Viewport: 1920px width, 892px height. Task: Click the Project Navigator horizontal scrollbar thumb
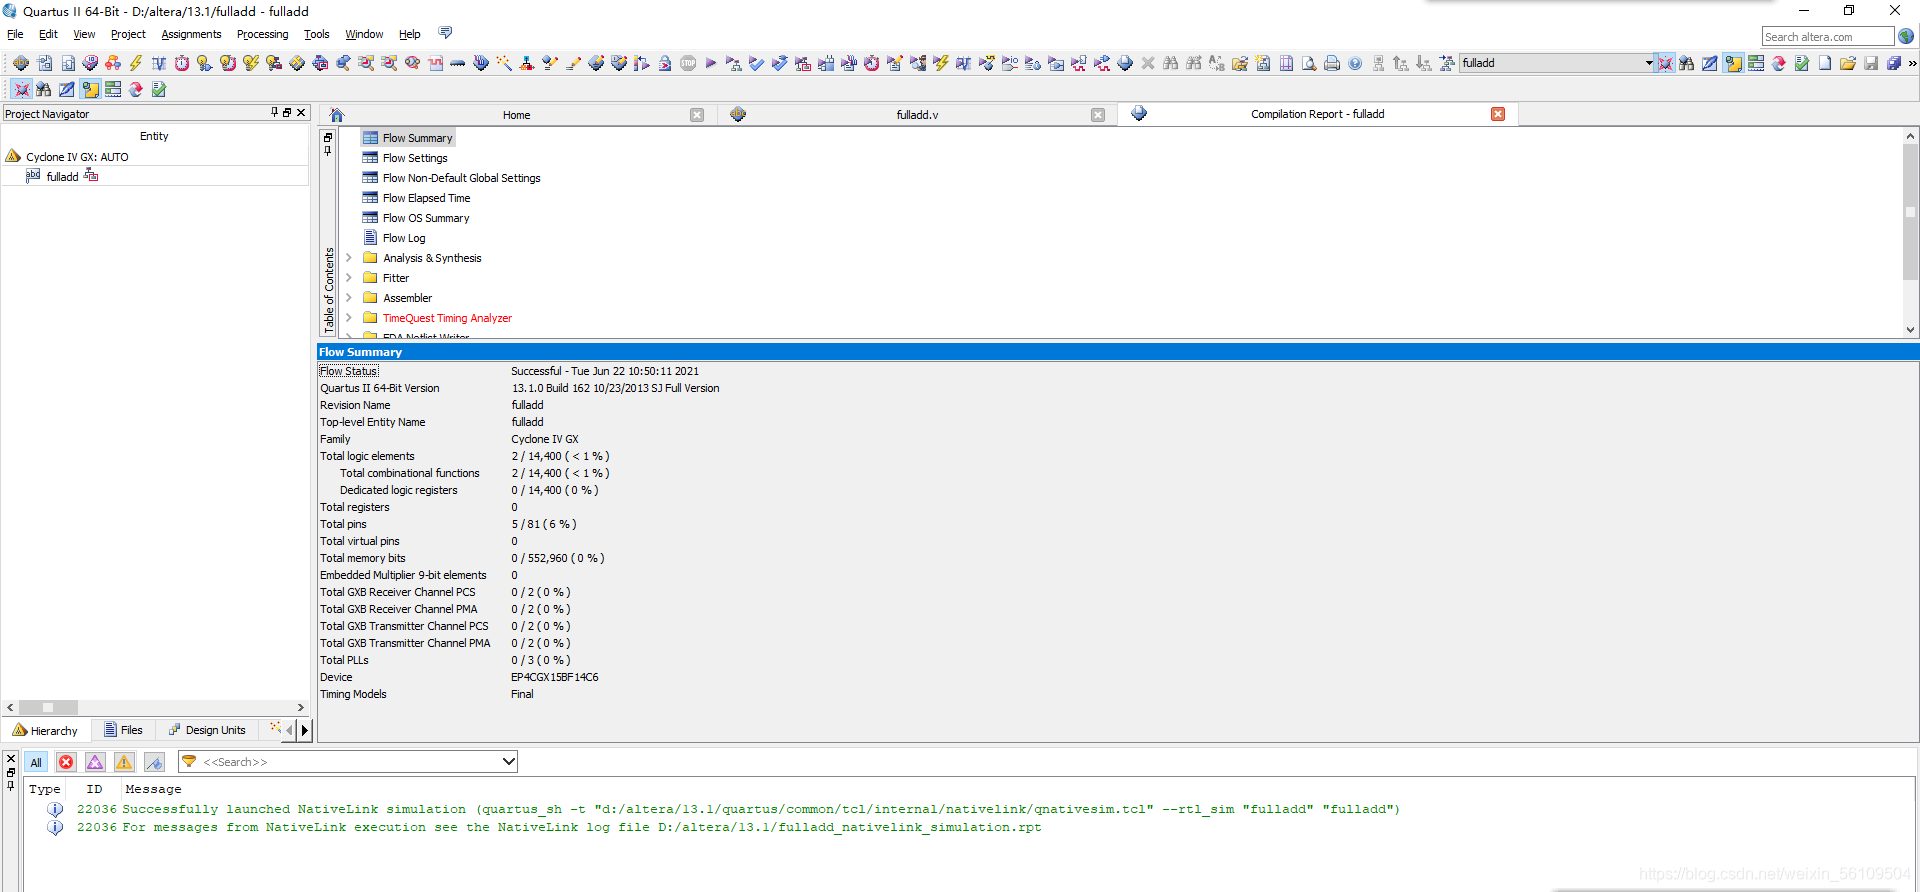click(x=48, y=707)
